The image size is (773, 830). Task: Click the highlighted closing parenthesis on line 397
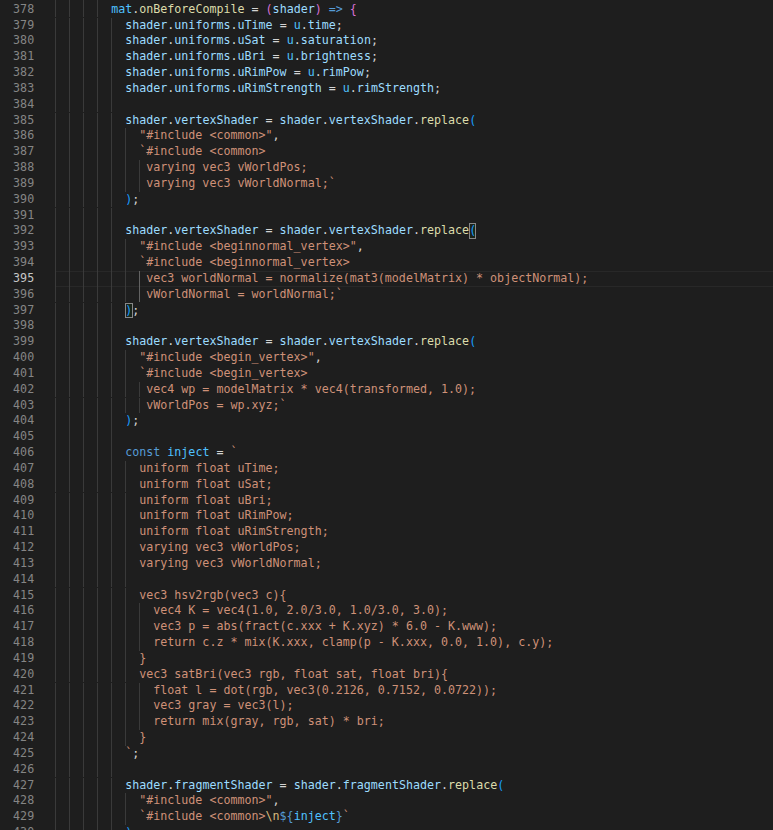tap(128, 310)
